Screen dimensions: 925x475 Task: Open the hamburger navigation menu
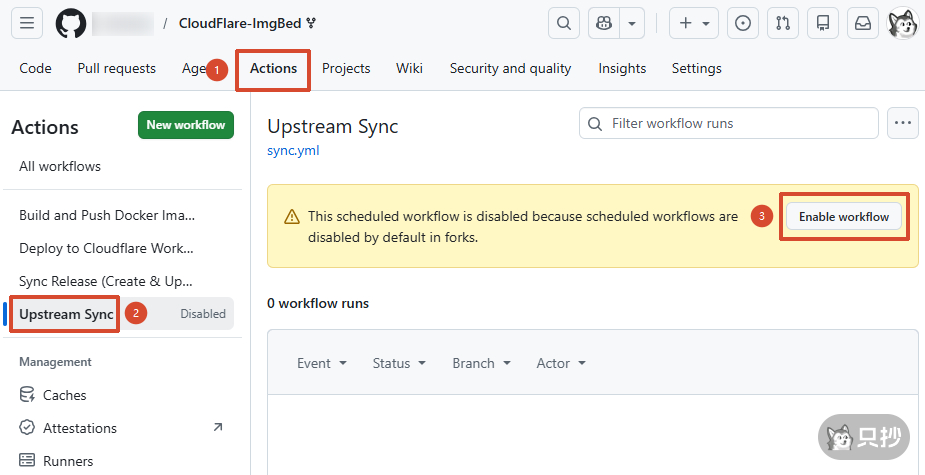(27, 23)
